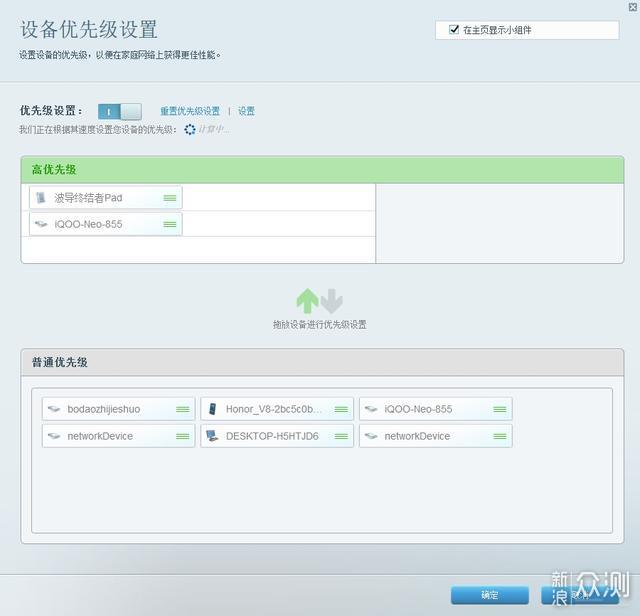This screenshot has height=616, width=640.
Task: Click the computer icon of DESKTOP-H5HTJD6
Action: tap(212, 436)
